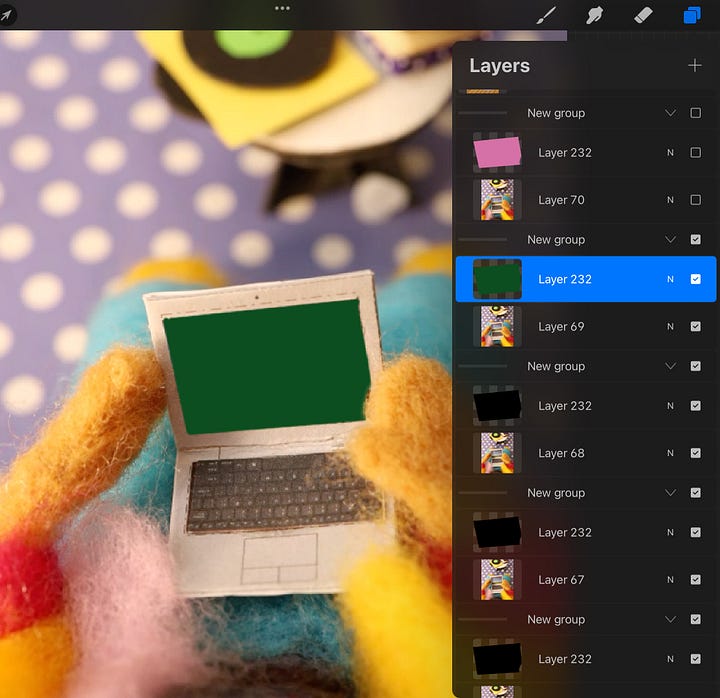Select highlighted "Layer 232" name in blue row
720x698 pixels.
pyautogui.click(x=565, y=280)
